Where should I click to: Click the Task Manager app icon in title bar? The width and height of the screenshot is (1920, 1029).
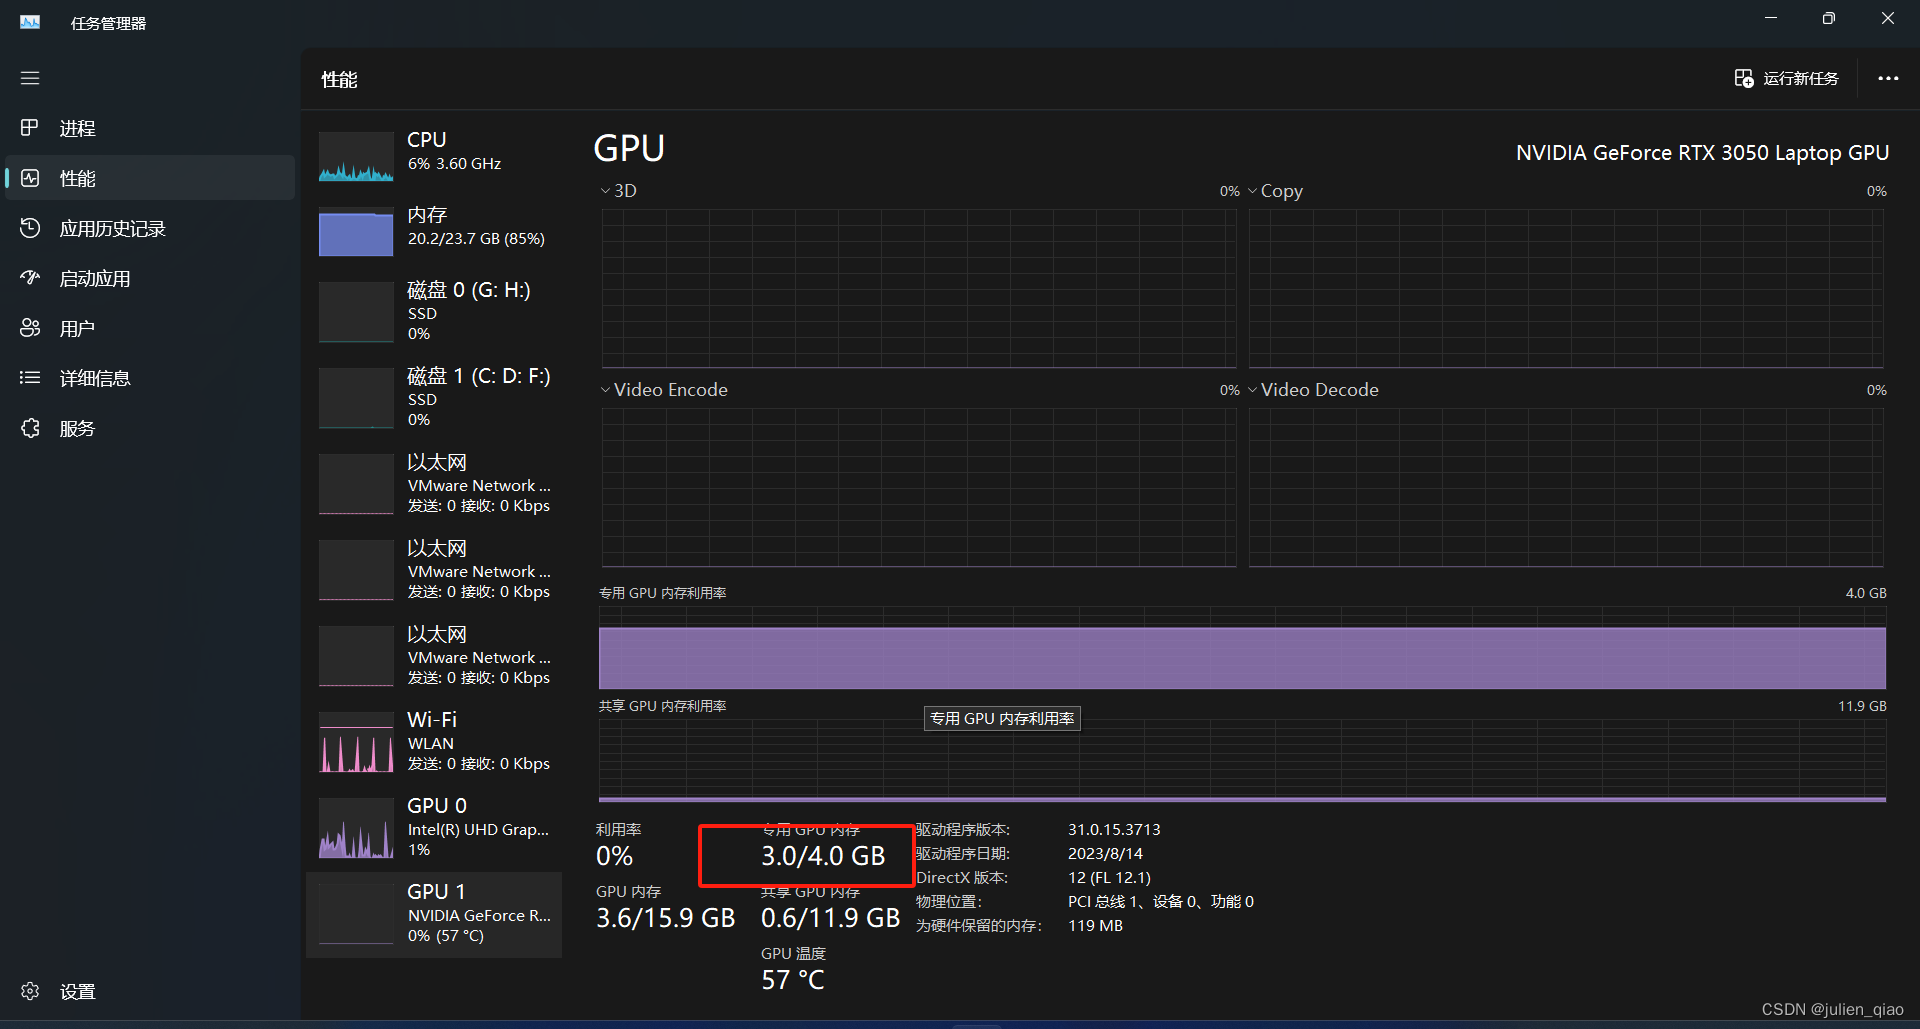pos(30,22)
